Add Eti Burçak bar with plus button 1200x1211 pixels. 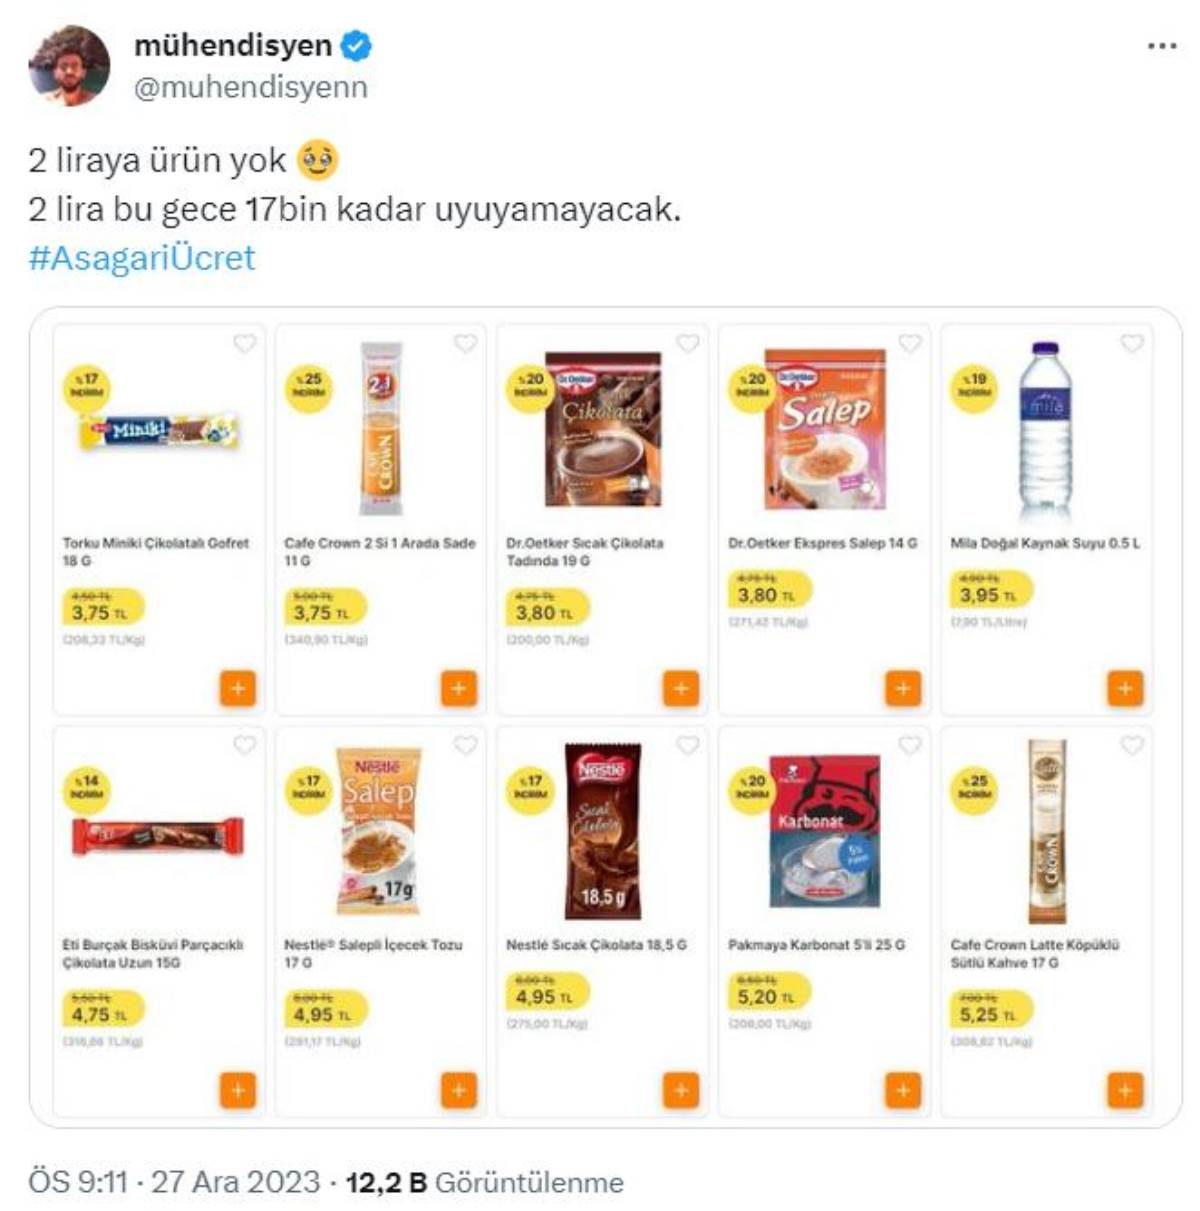point(237,1090)
